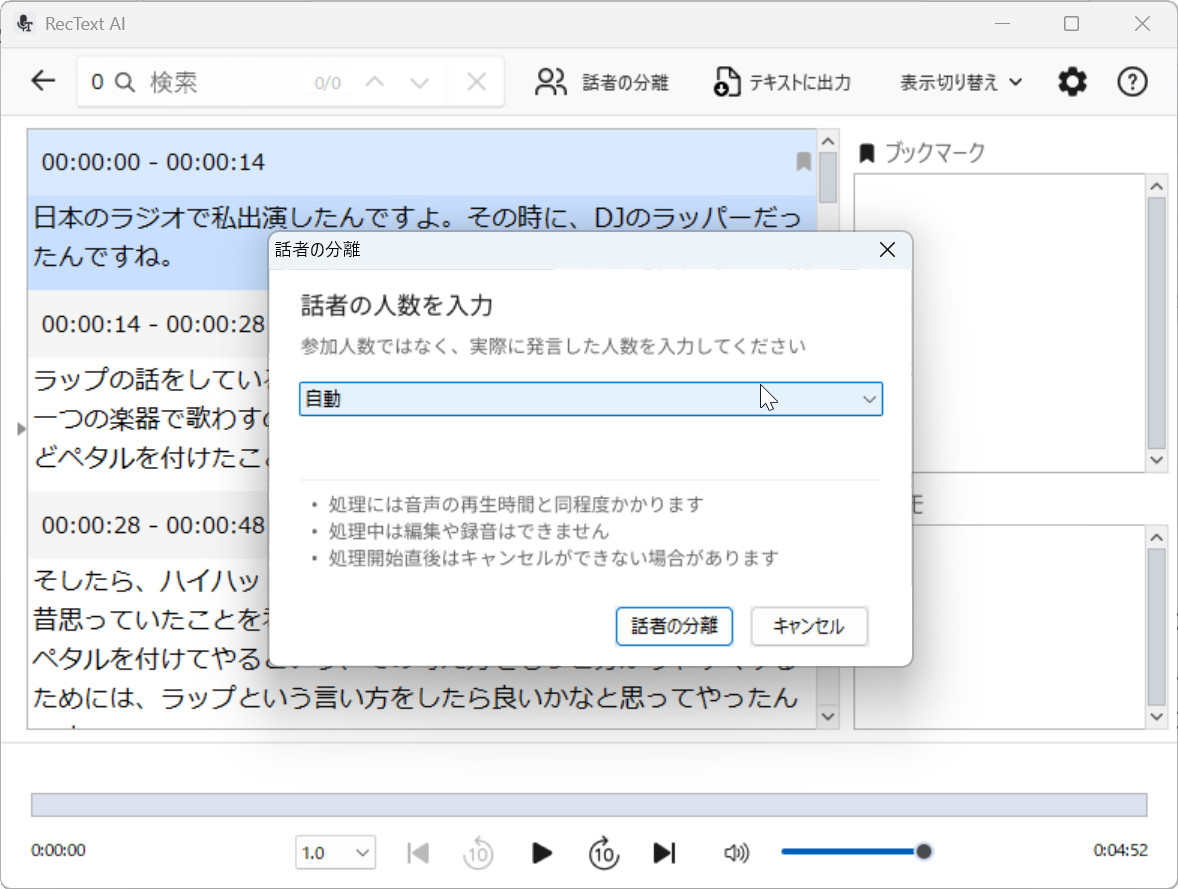This screenshot has width=1178, height=889.
Task: Click the 話者の分離 toolbar icon
Action: point(551,82)
